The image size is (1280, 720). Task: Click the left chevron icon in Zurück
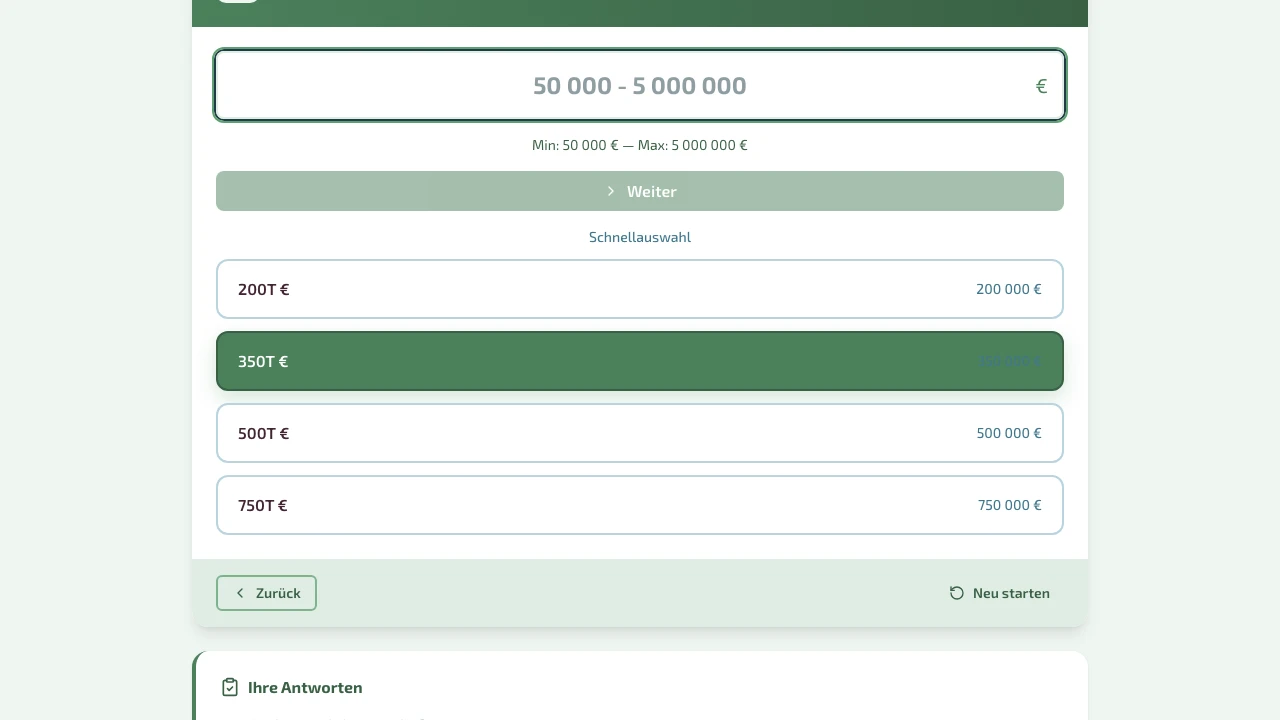(x=240, y=593)
